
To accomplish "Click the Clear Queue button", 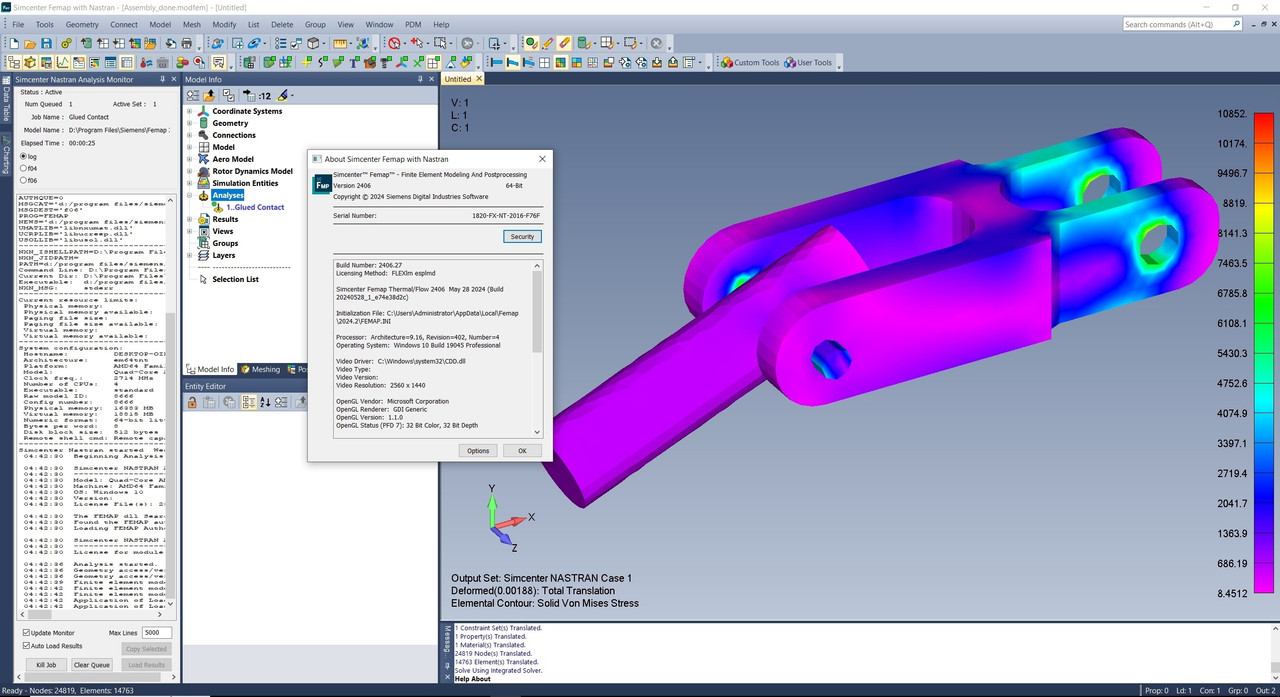I will tap(92, 665).
